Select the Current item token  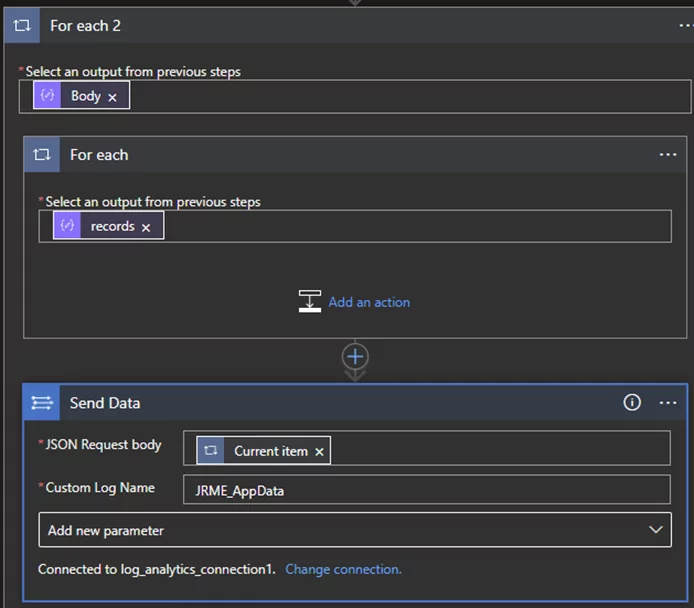(x=263, y=450)
